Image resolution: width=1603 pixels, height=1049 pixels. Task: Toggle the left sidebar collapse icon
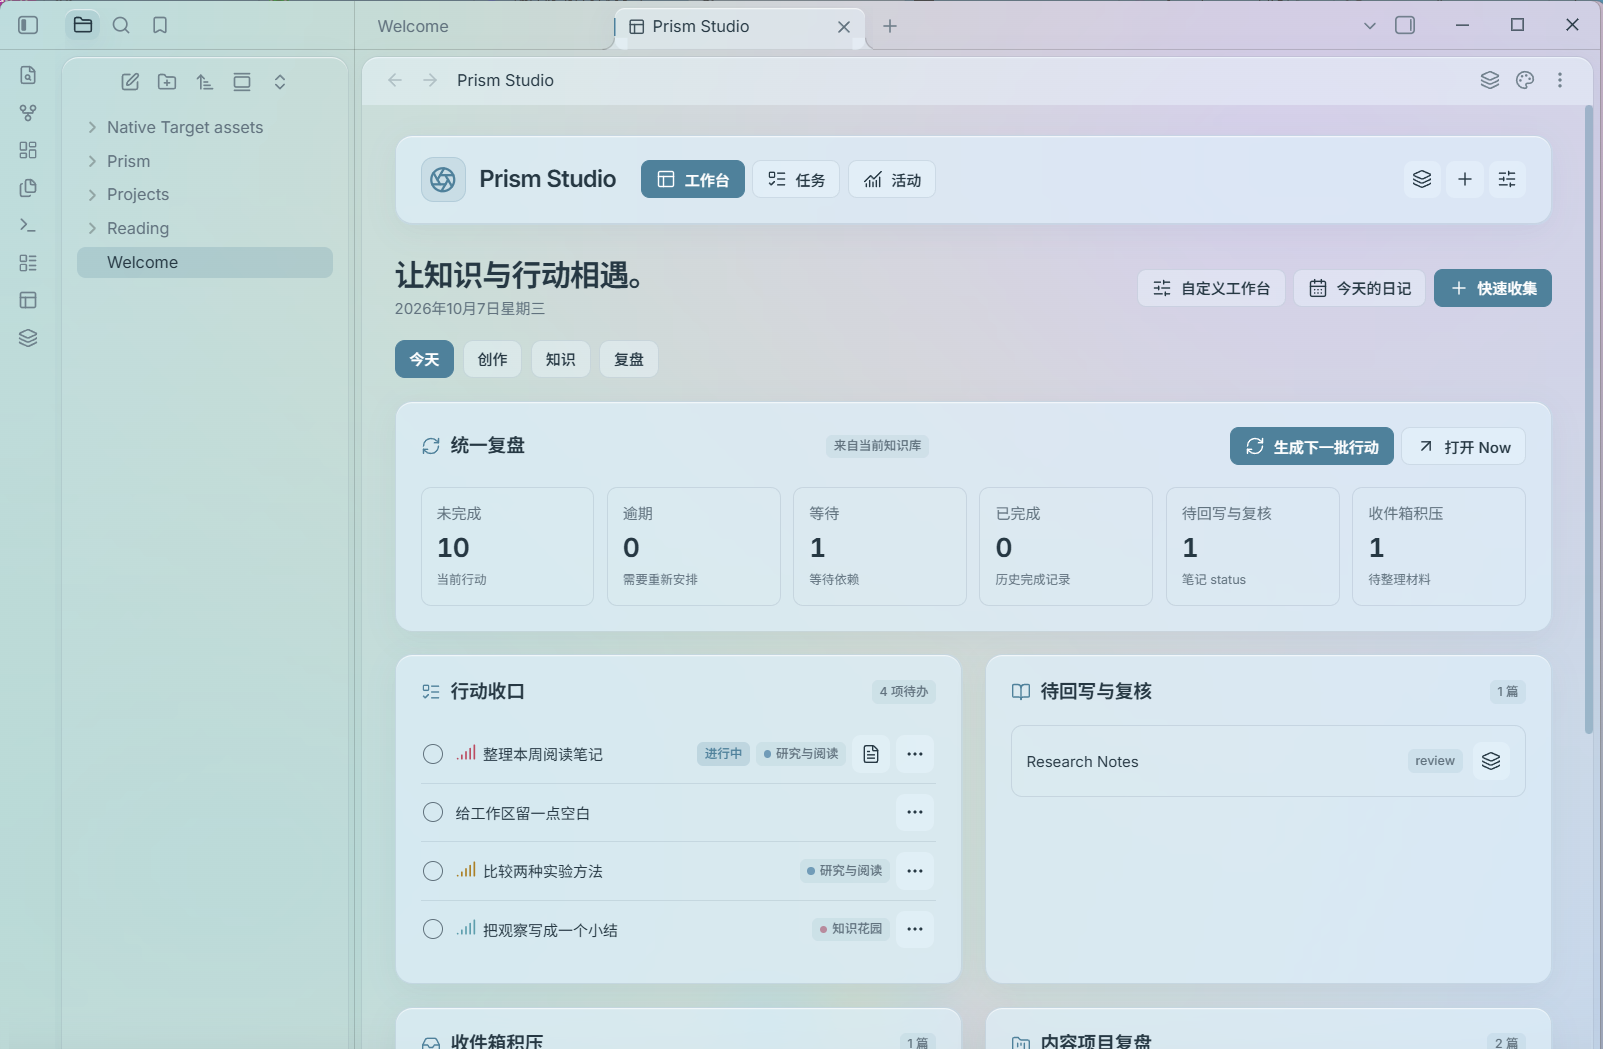pos(28,25)
